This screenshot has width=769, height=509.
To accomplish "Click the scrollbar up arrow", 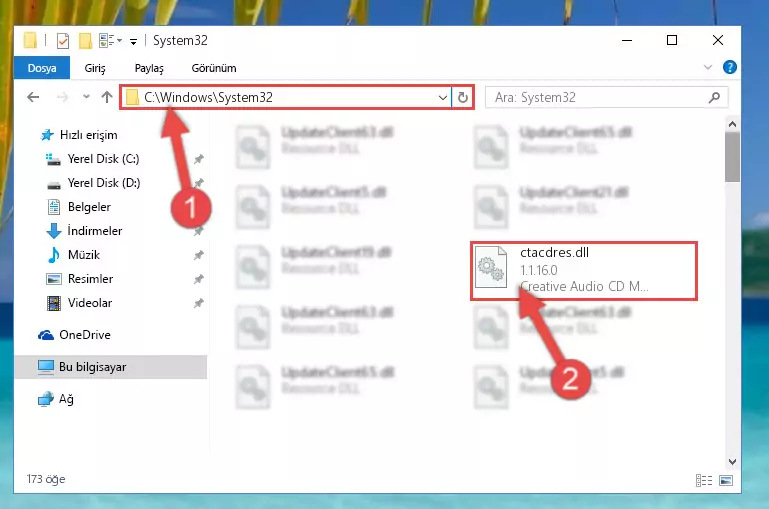I will coord(732,124).
